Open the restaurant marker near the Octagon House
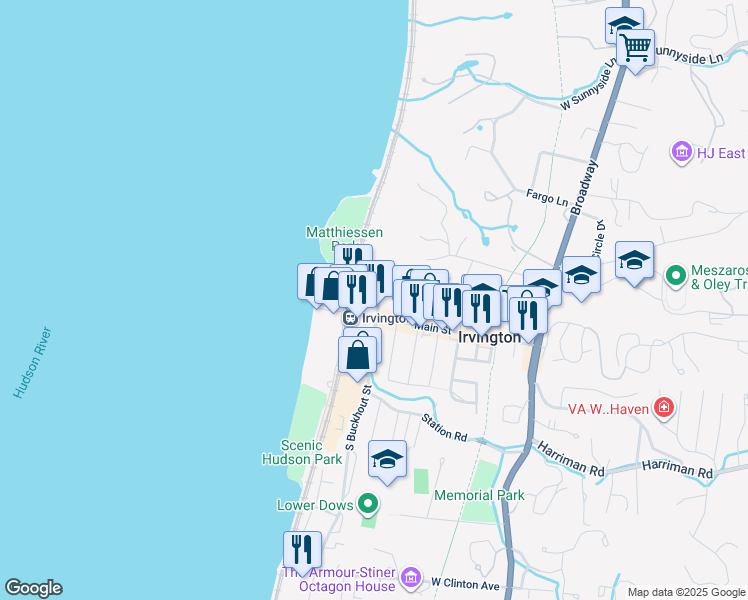This screenshot has width=748, height=600. click(x=302, y=552)
